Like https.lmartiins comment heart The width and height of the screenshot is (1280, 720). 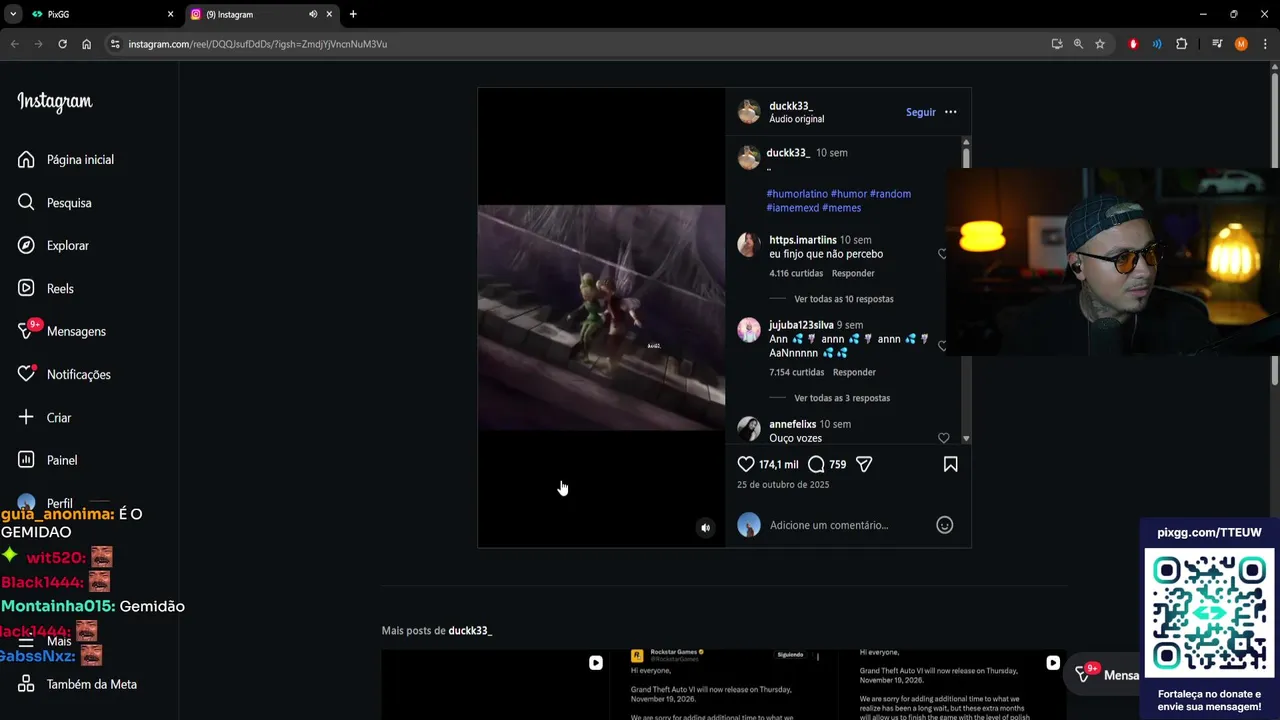point(942,254)
